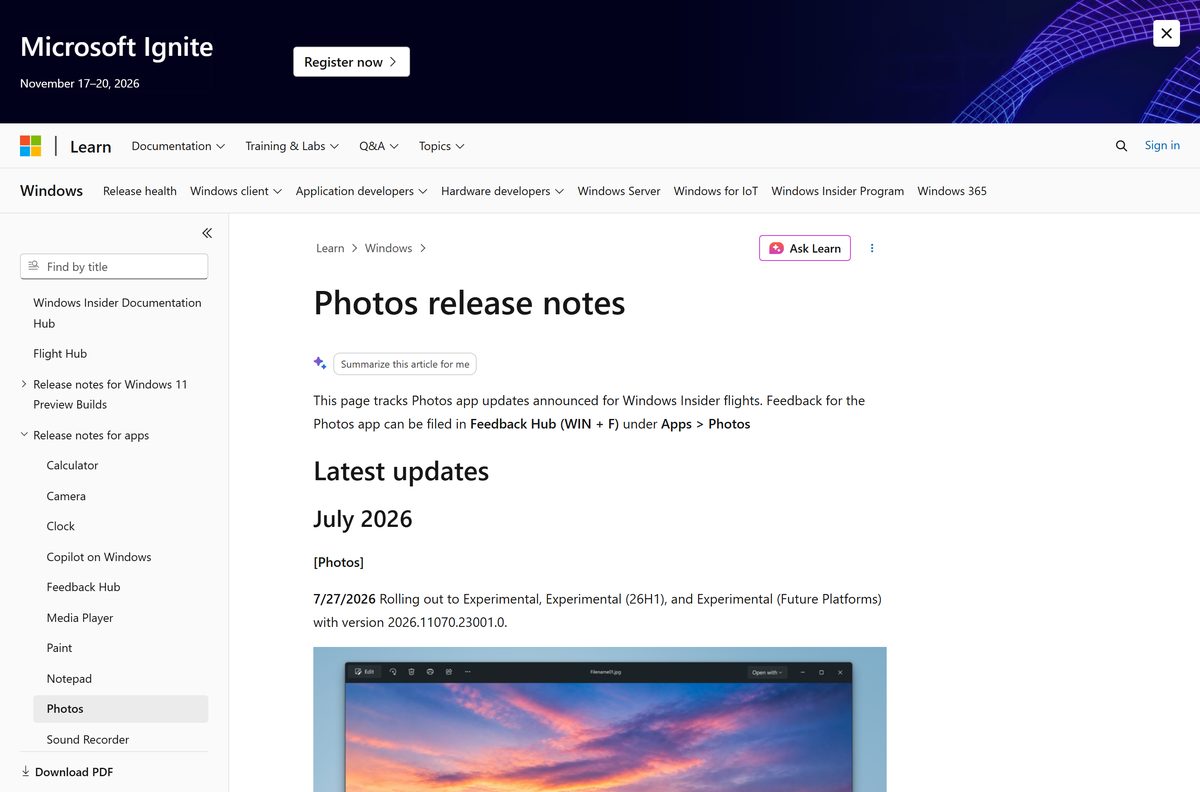The width and height of the screenshot is (1200, 792).
Task: Select Clock release notes
Action: tap(61, 526)
